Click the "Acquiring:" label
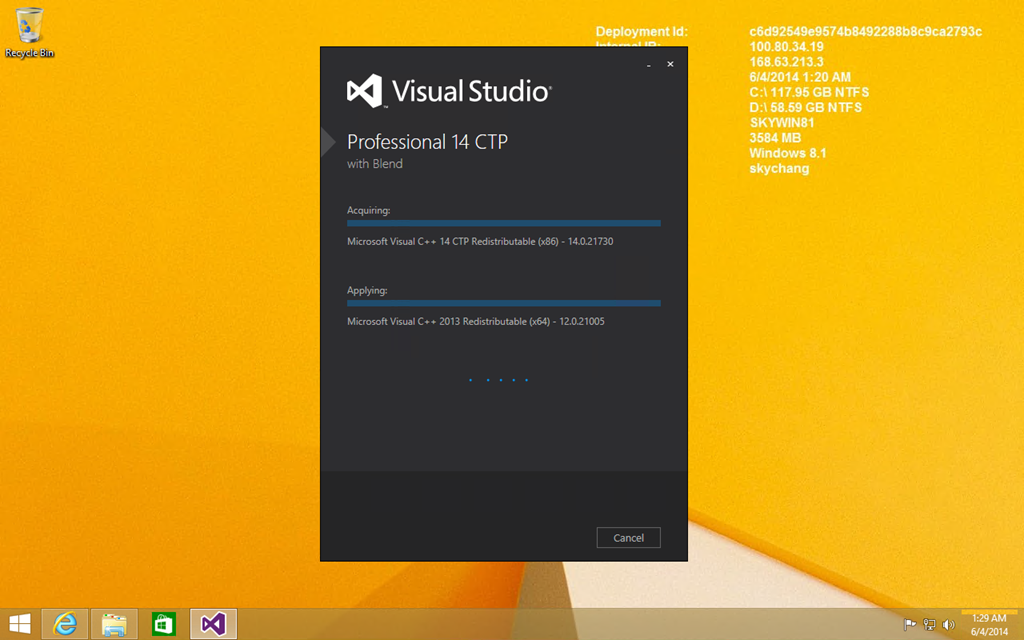This screenshot has width=1024, height=640. point(368,210)
